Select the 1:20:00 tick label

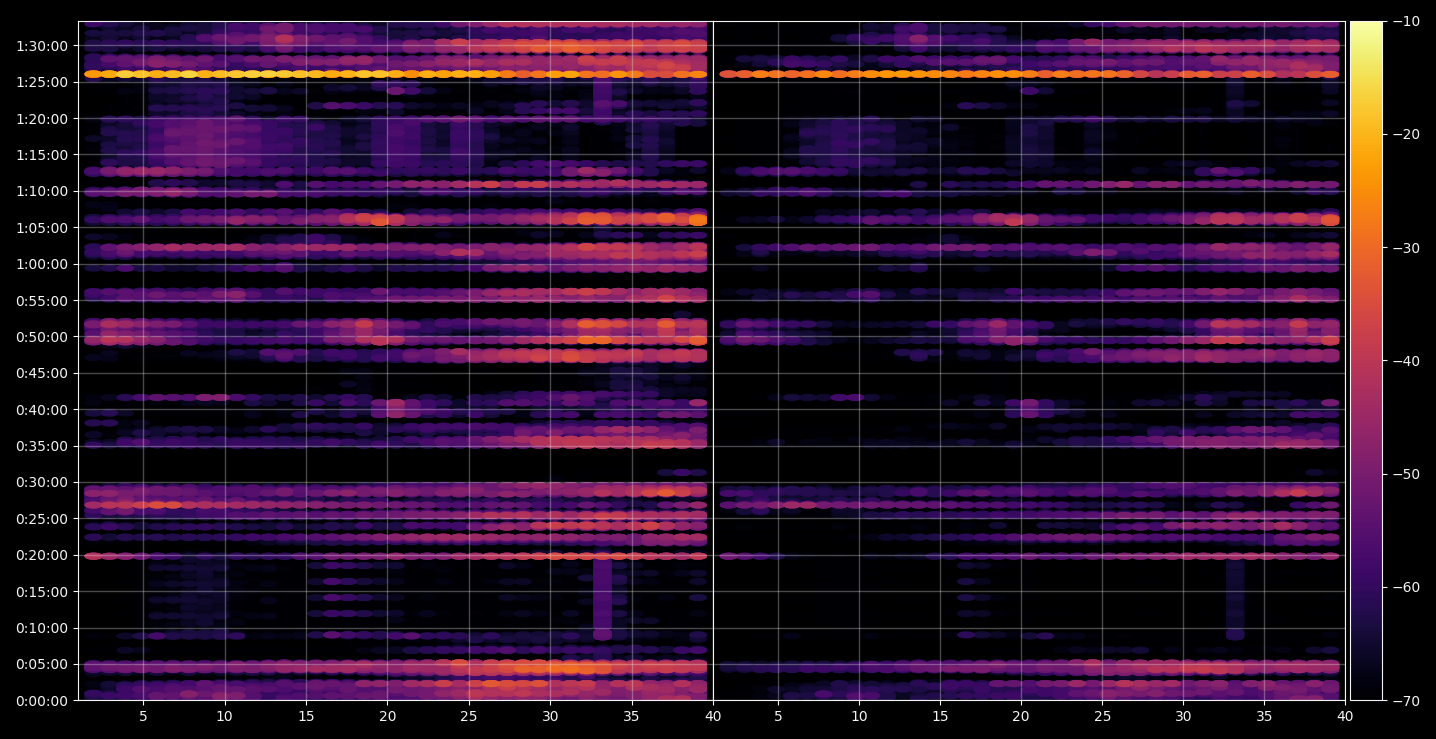pos(42,118)
